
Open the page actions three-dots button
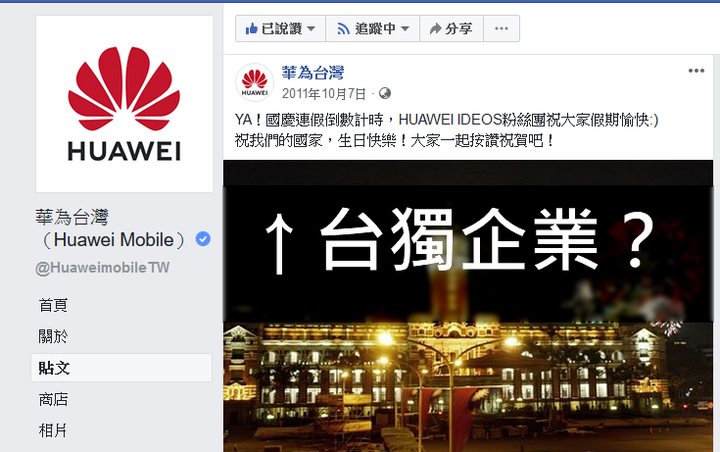tap(501, 28)
